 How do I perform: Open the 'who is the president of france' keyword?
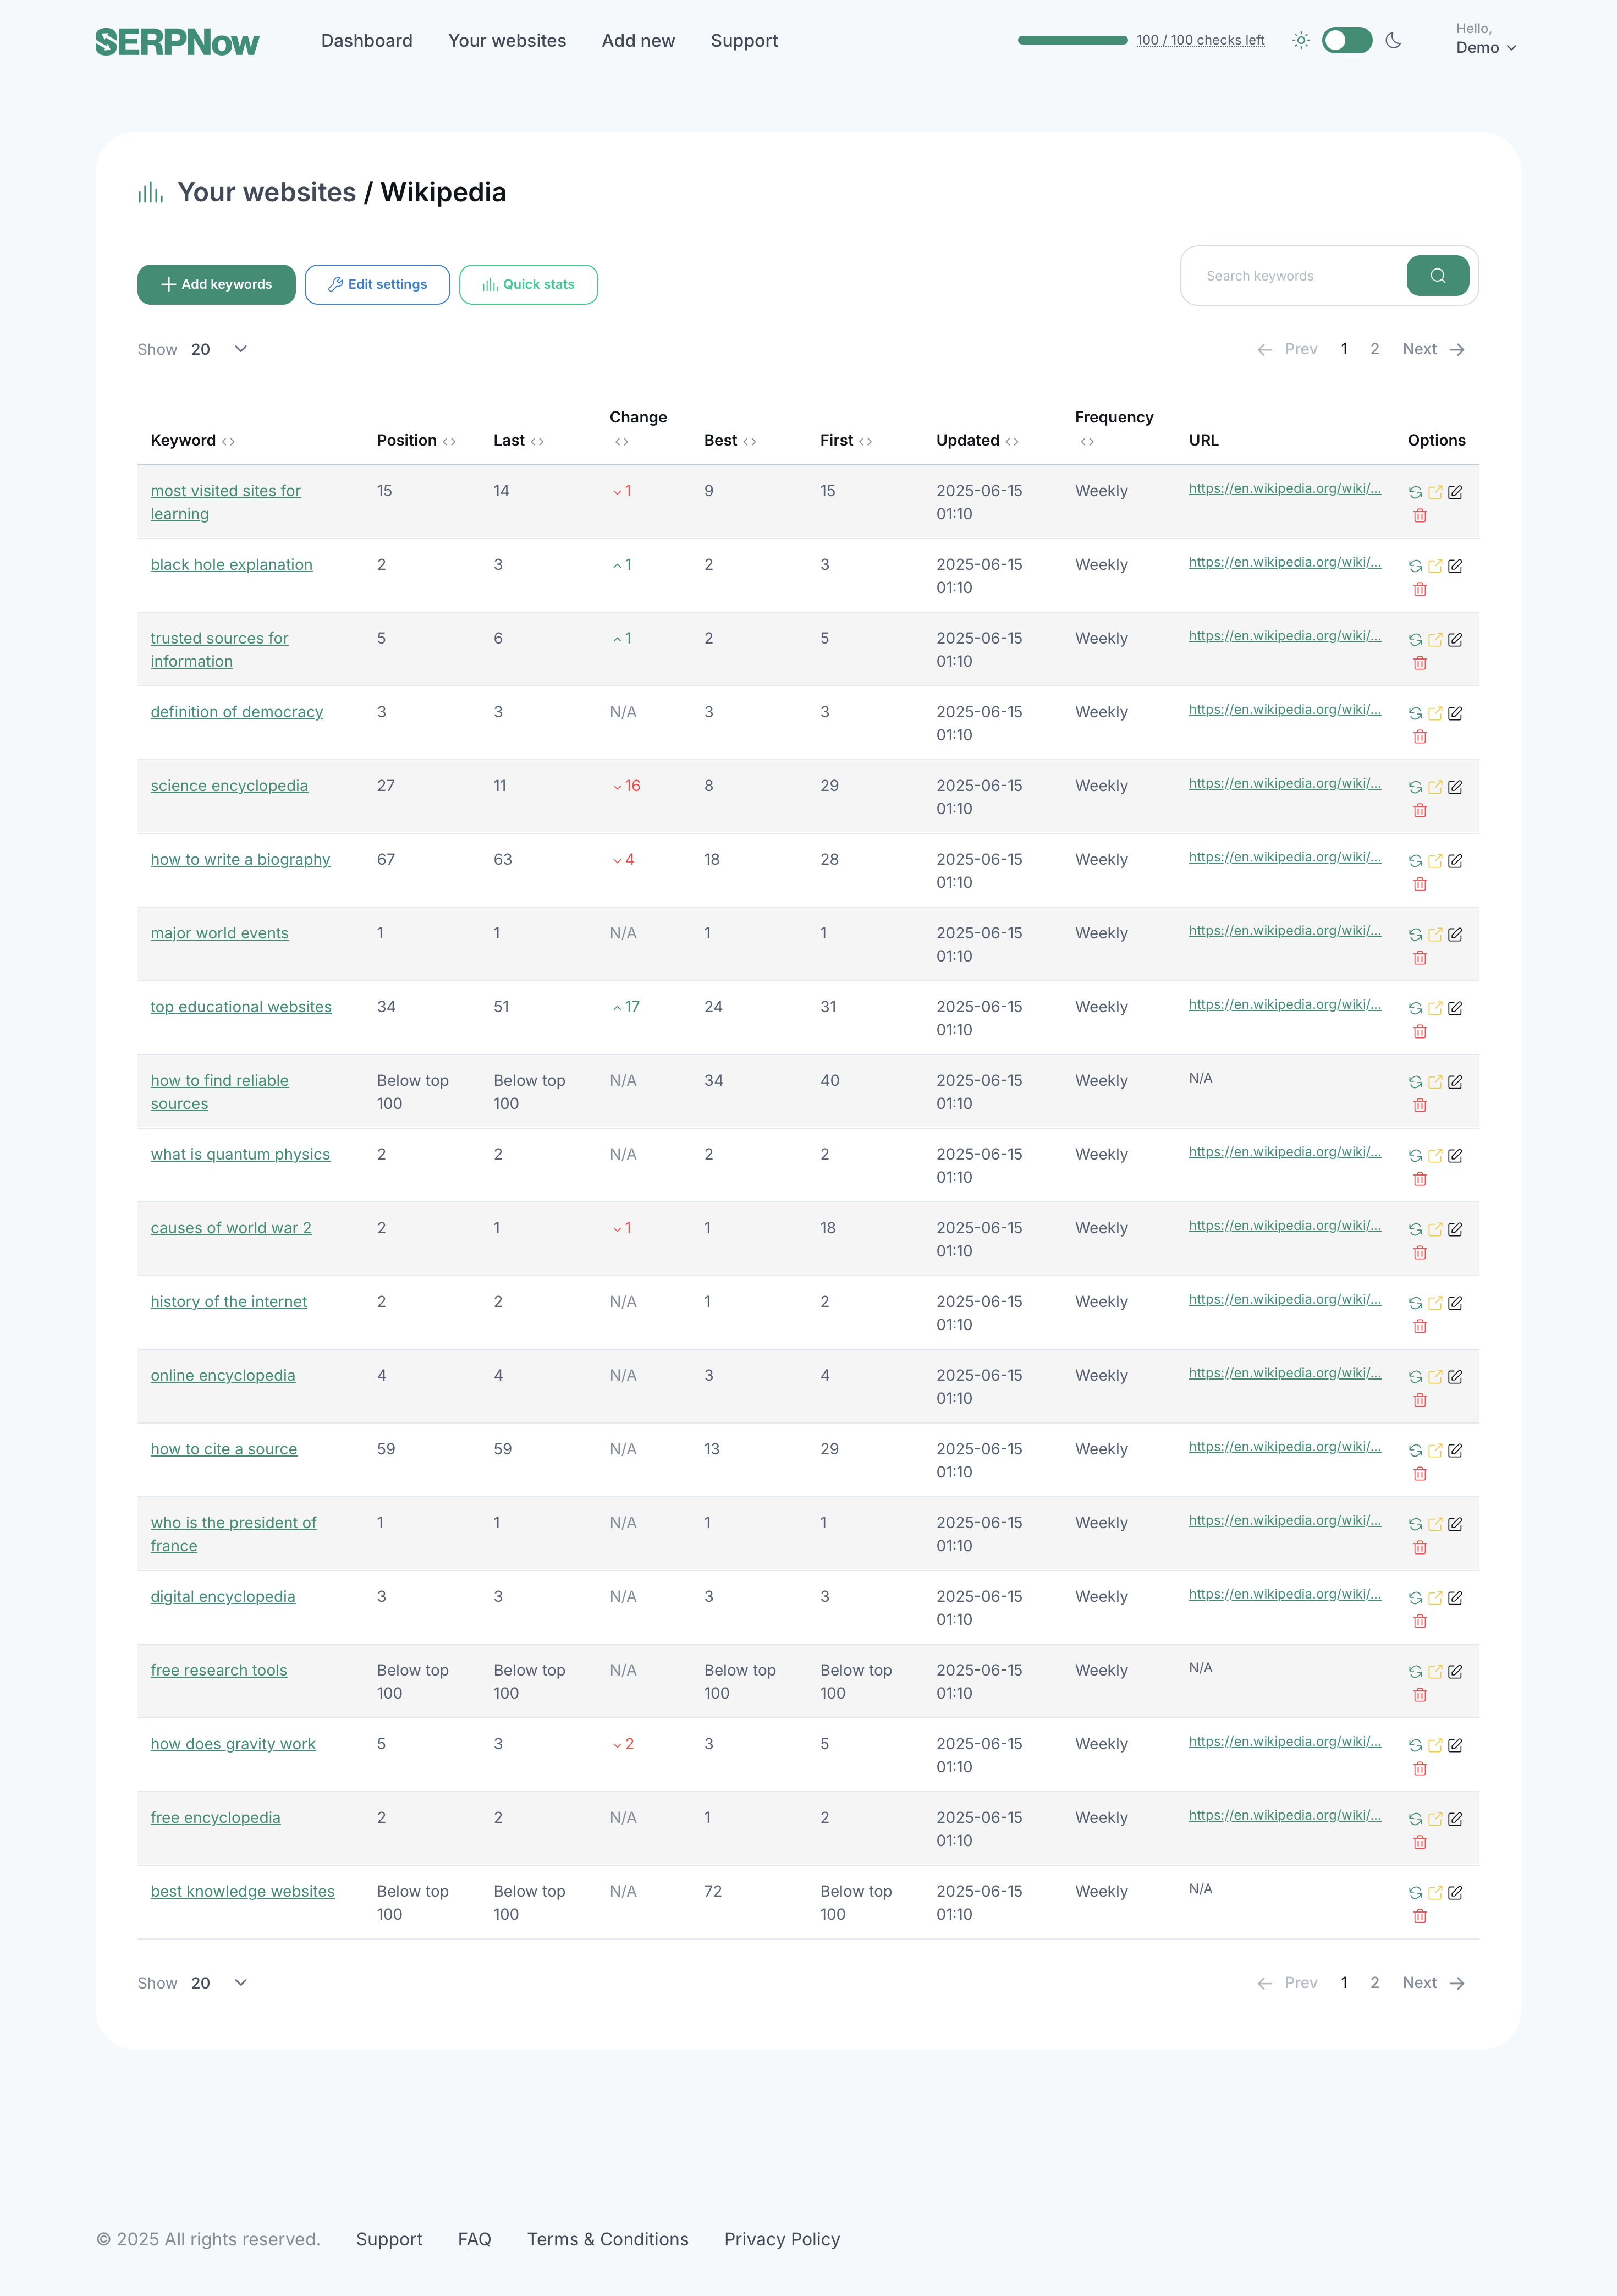(x=233, y=1534)
